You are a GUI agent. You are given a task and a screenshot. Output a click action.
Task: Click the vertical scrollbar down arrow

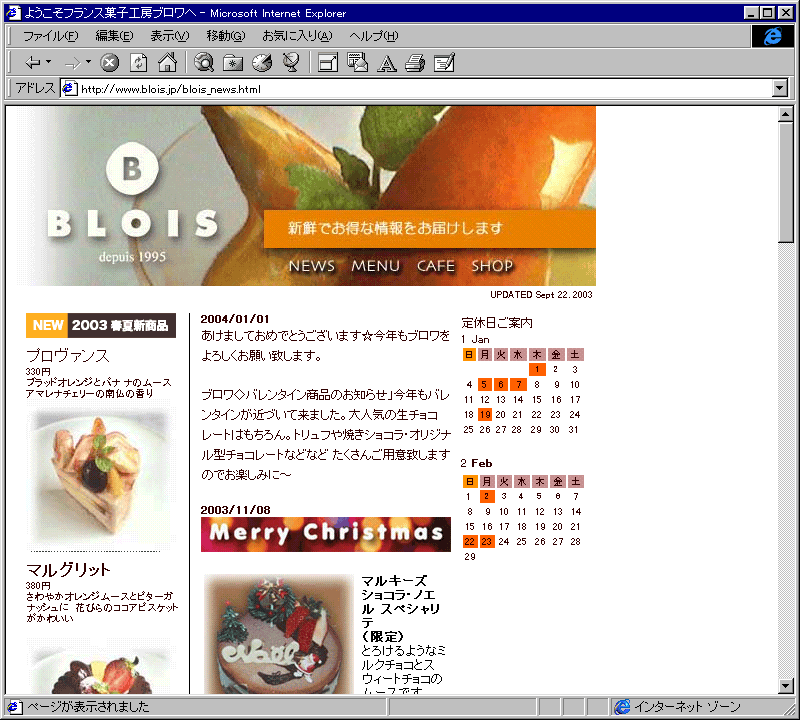(x=786, y=686)
